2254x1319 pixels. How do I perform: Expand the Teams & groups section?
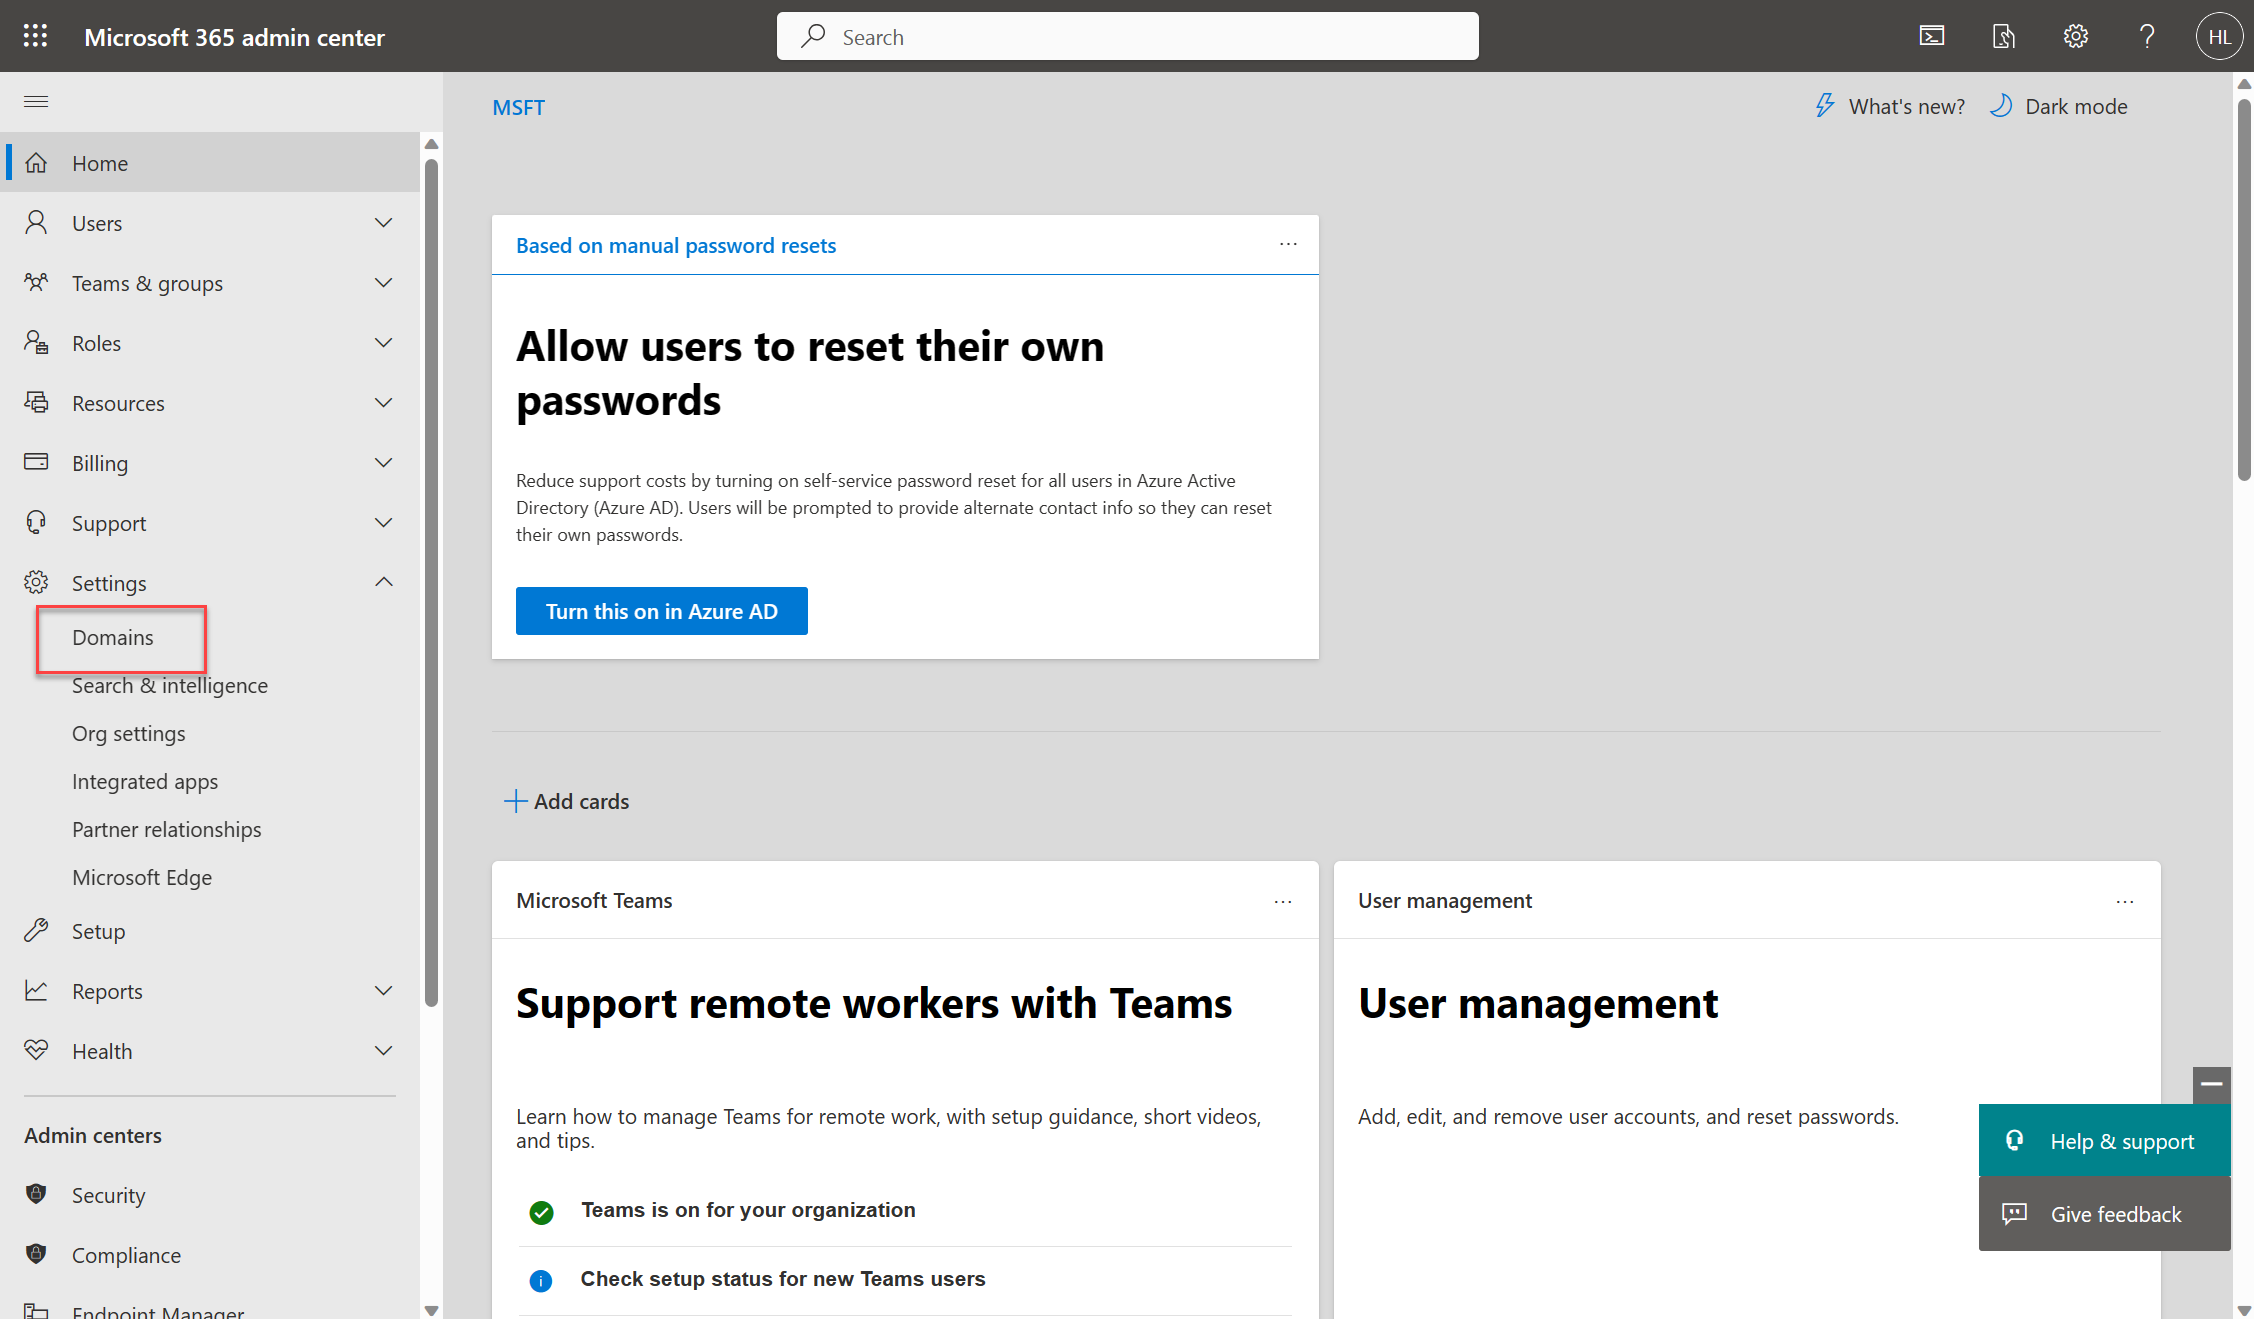[383, 282]
